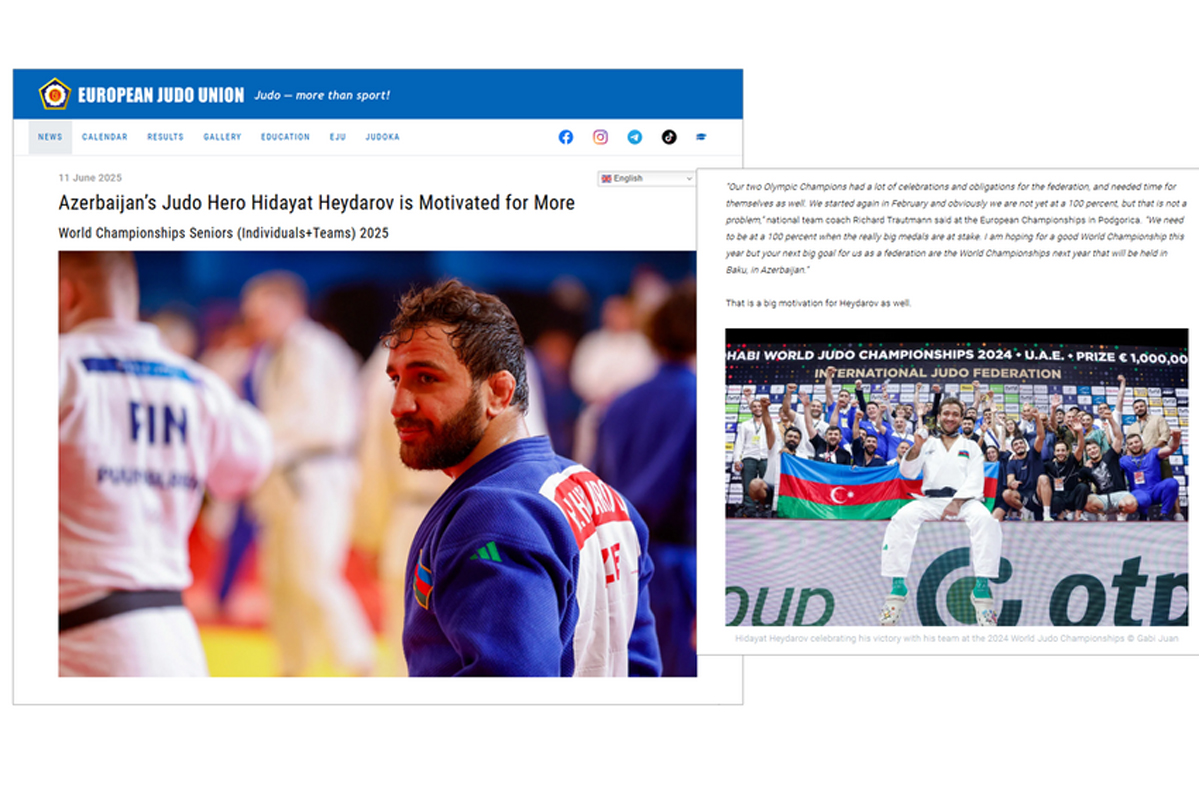Open the Judoka menu item
This screenshot has width=1200, height=800.
pos(382,137)
